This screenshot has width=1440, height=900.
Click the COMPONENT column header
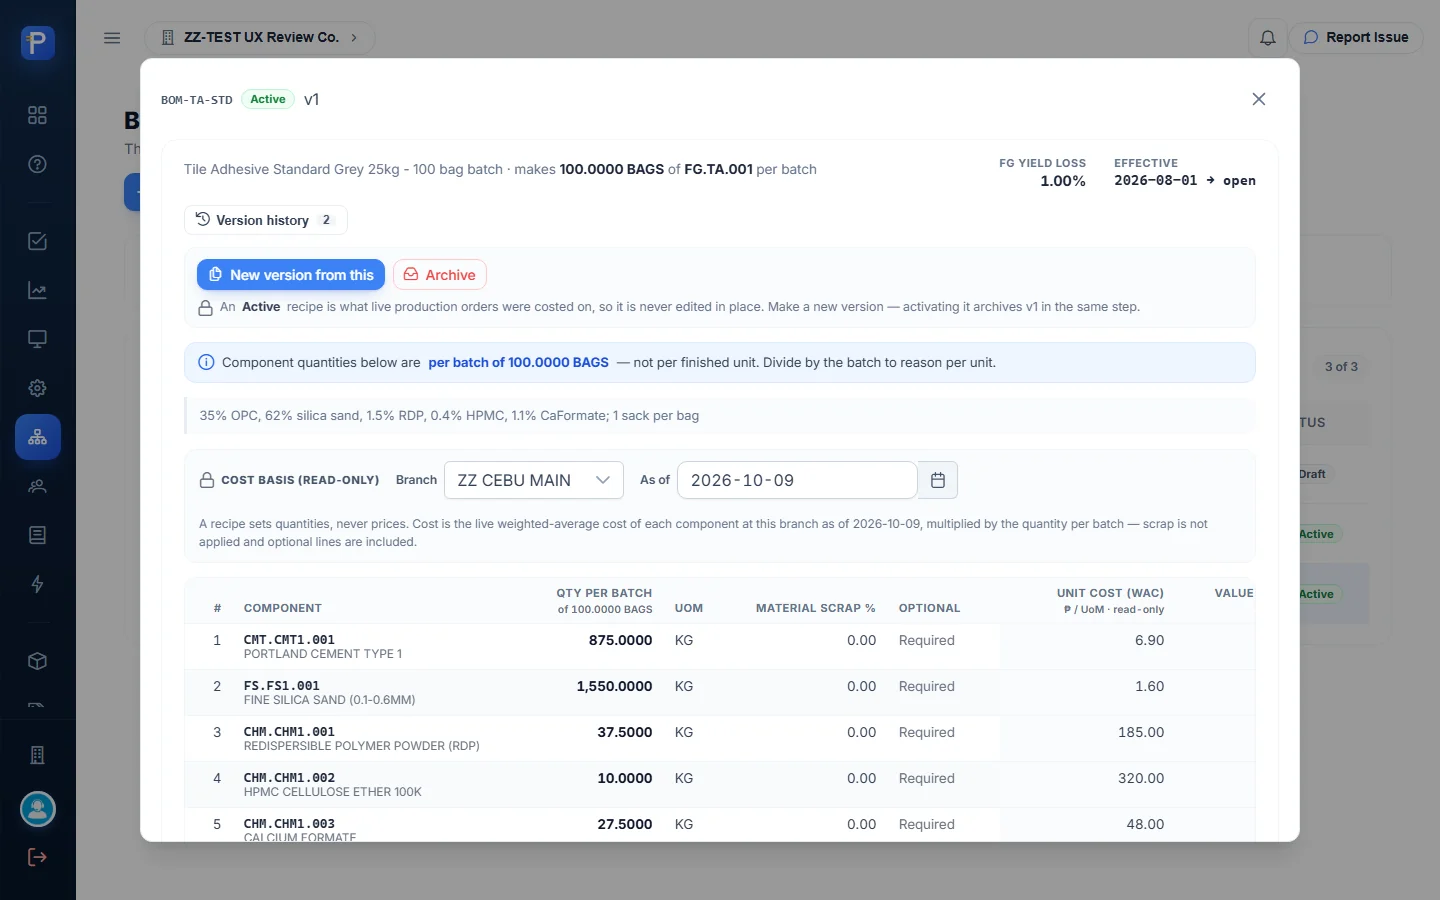(x=283, y=608)
